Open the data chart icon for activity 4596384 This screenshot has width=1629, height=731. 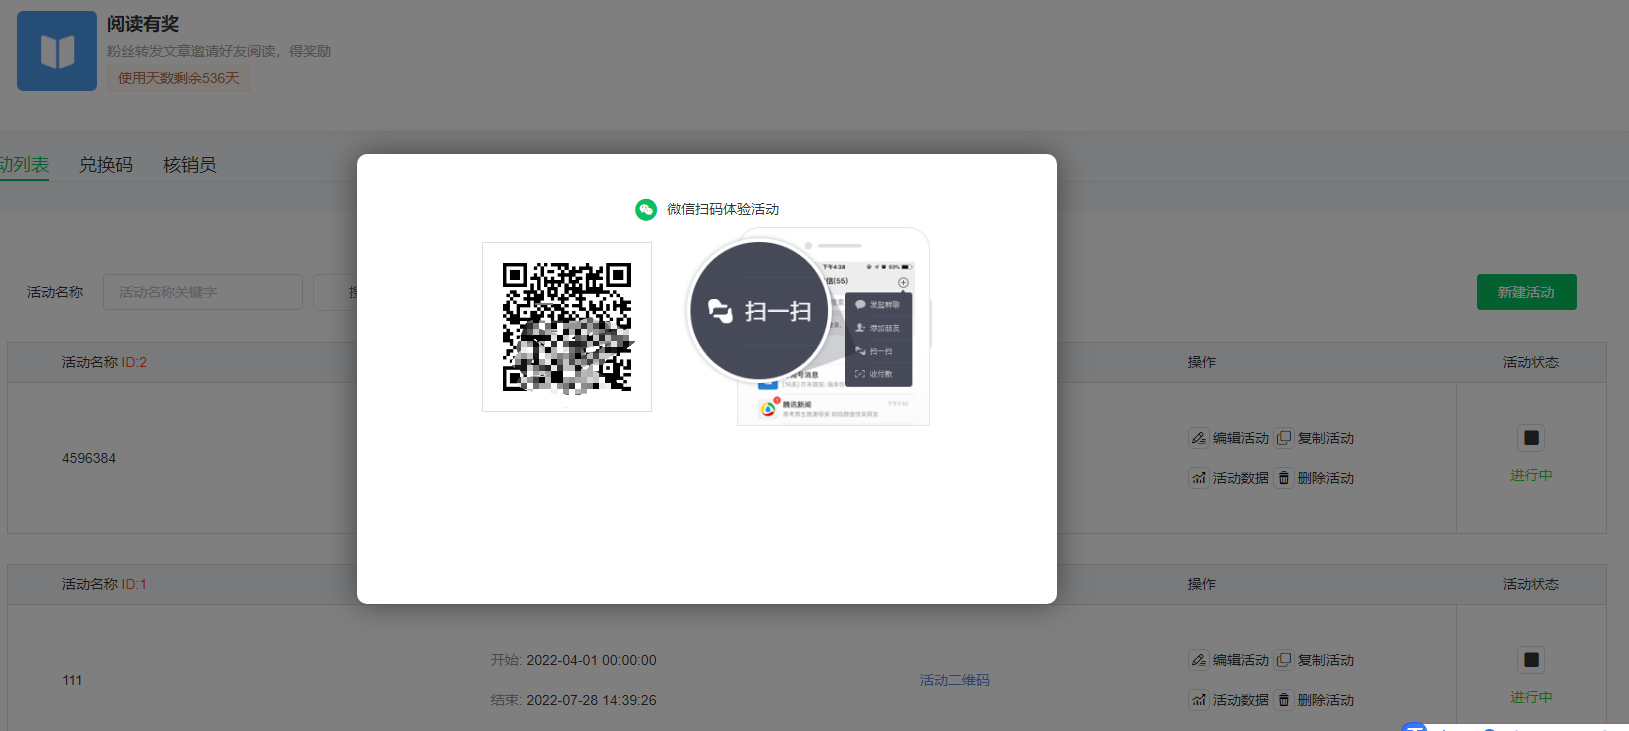pyautogui.click(x=1198, y=478)
